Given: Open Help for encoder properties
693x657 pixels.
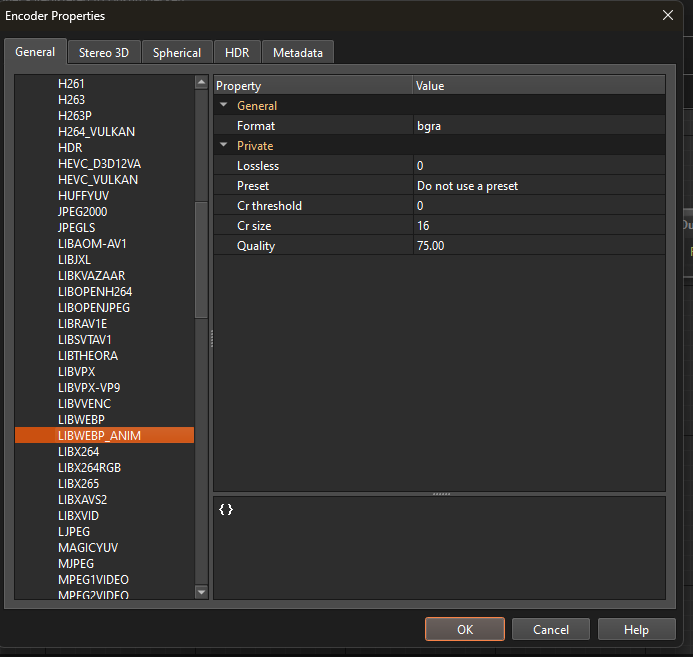Looking at the screenshot, I should [636, 630].
